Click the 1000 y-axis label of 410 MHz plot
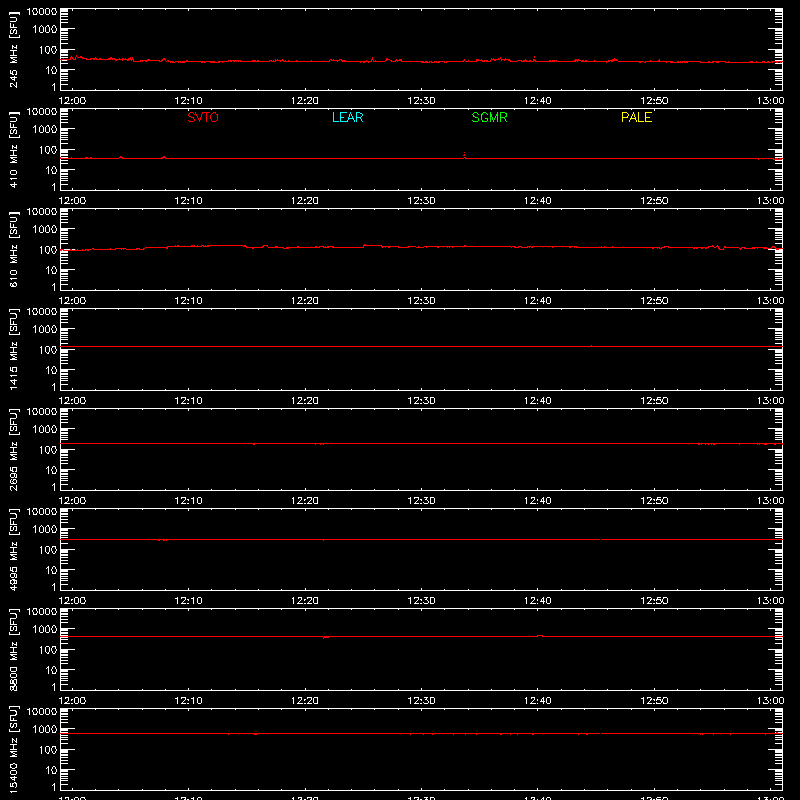This screenshot has height=800, width=800. 45,130
